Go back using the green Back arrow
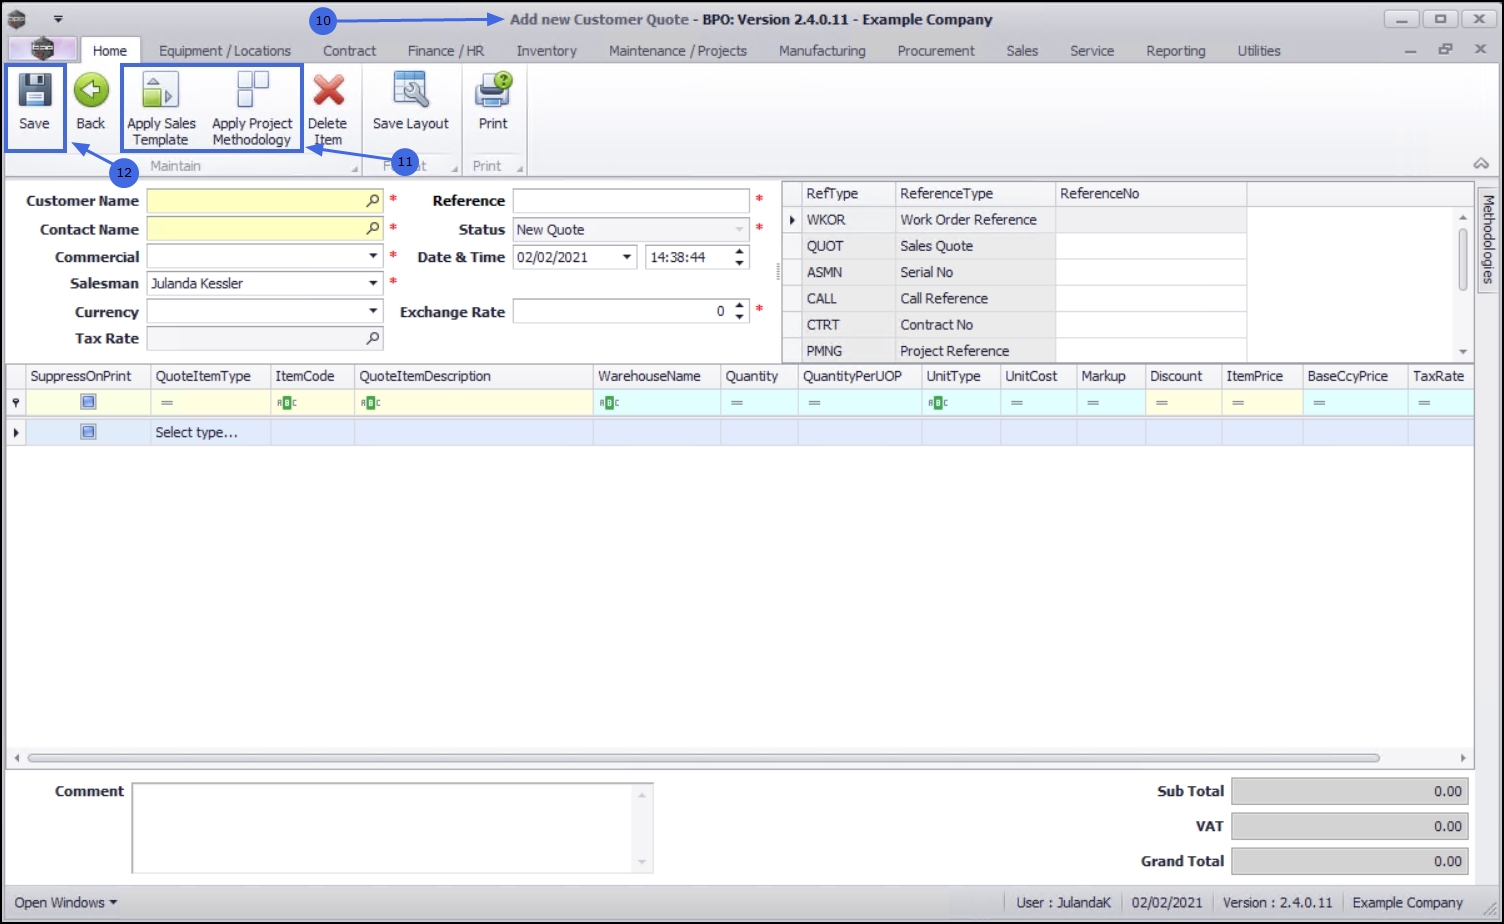 coord(91,90)
